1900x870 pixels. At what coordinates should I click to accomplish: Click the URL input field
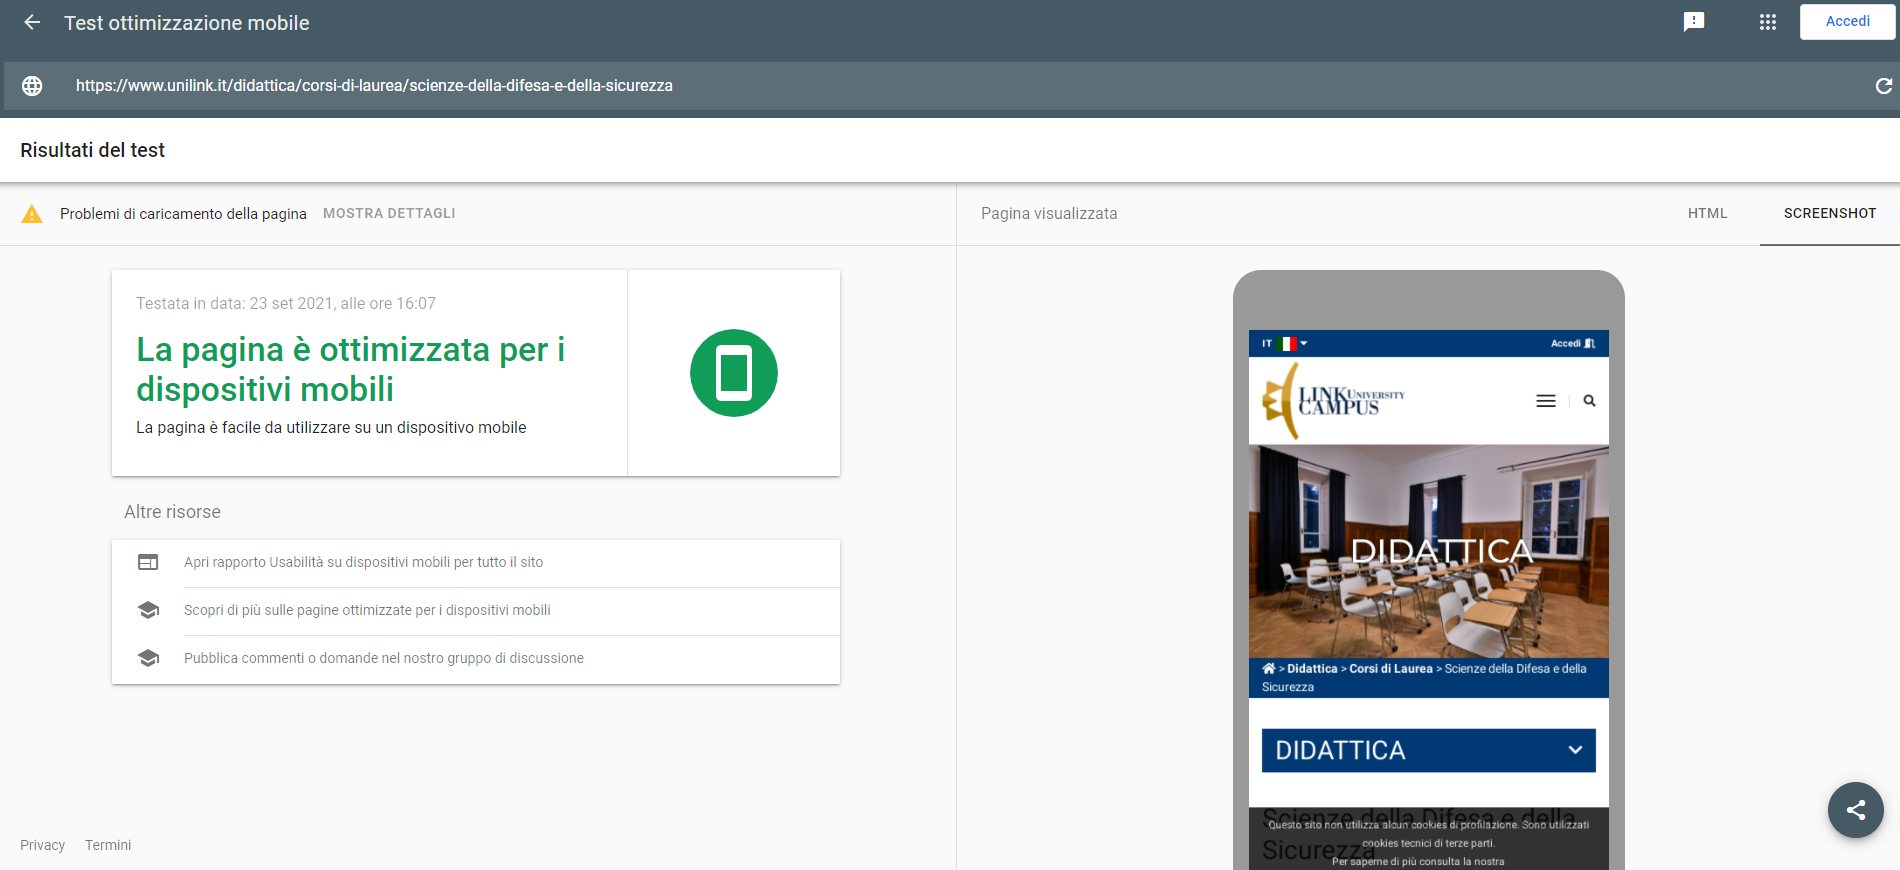pyautogui.click(x=950, y=86)
